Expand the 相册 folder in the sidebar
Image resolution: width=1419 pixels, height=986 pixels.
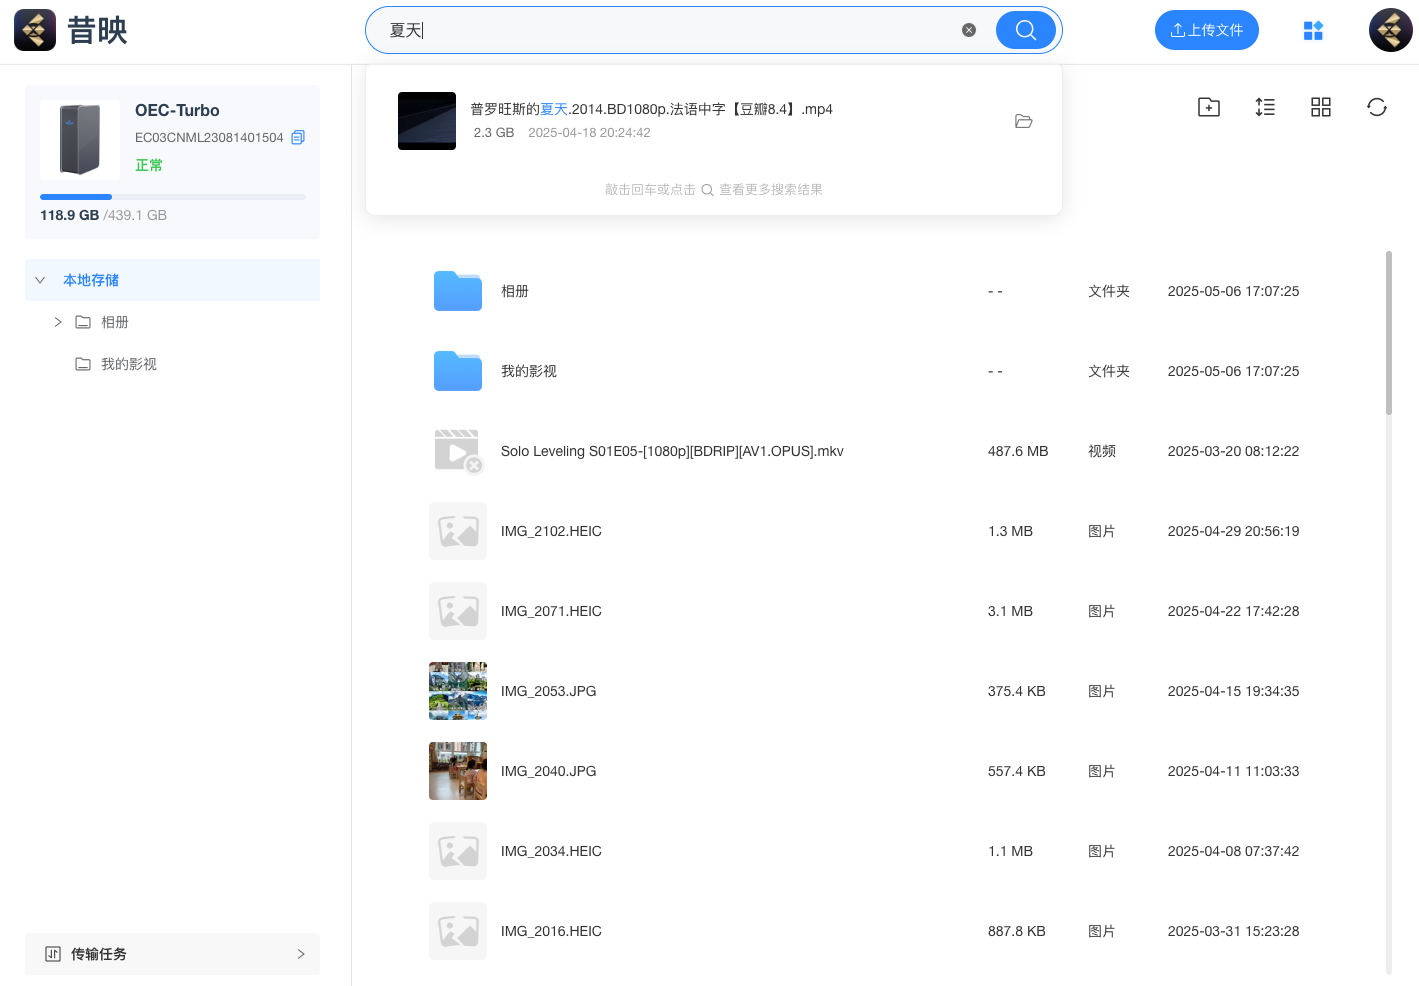point(58,321)
